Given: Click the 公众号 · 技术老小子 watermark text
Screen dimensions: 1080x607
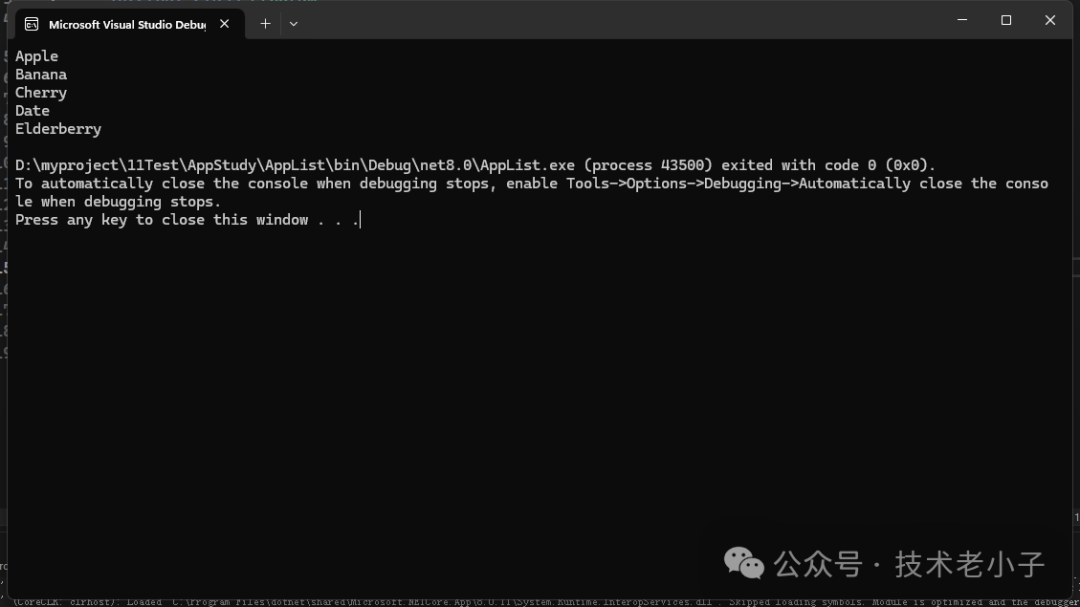Looking at the screenshot, I should pyautogui.click(x=910, y=564).
